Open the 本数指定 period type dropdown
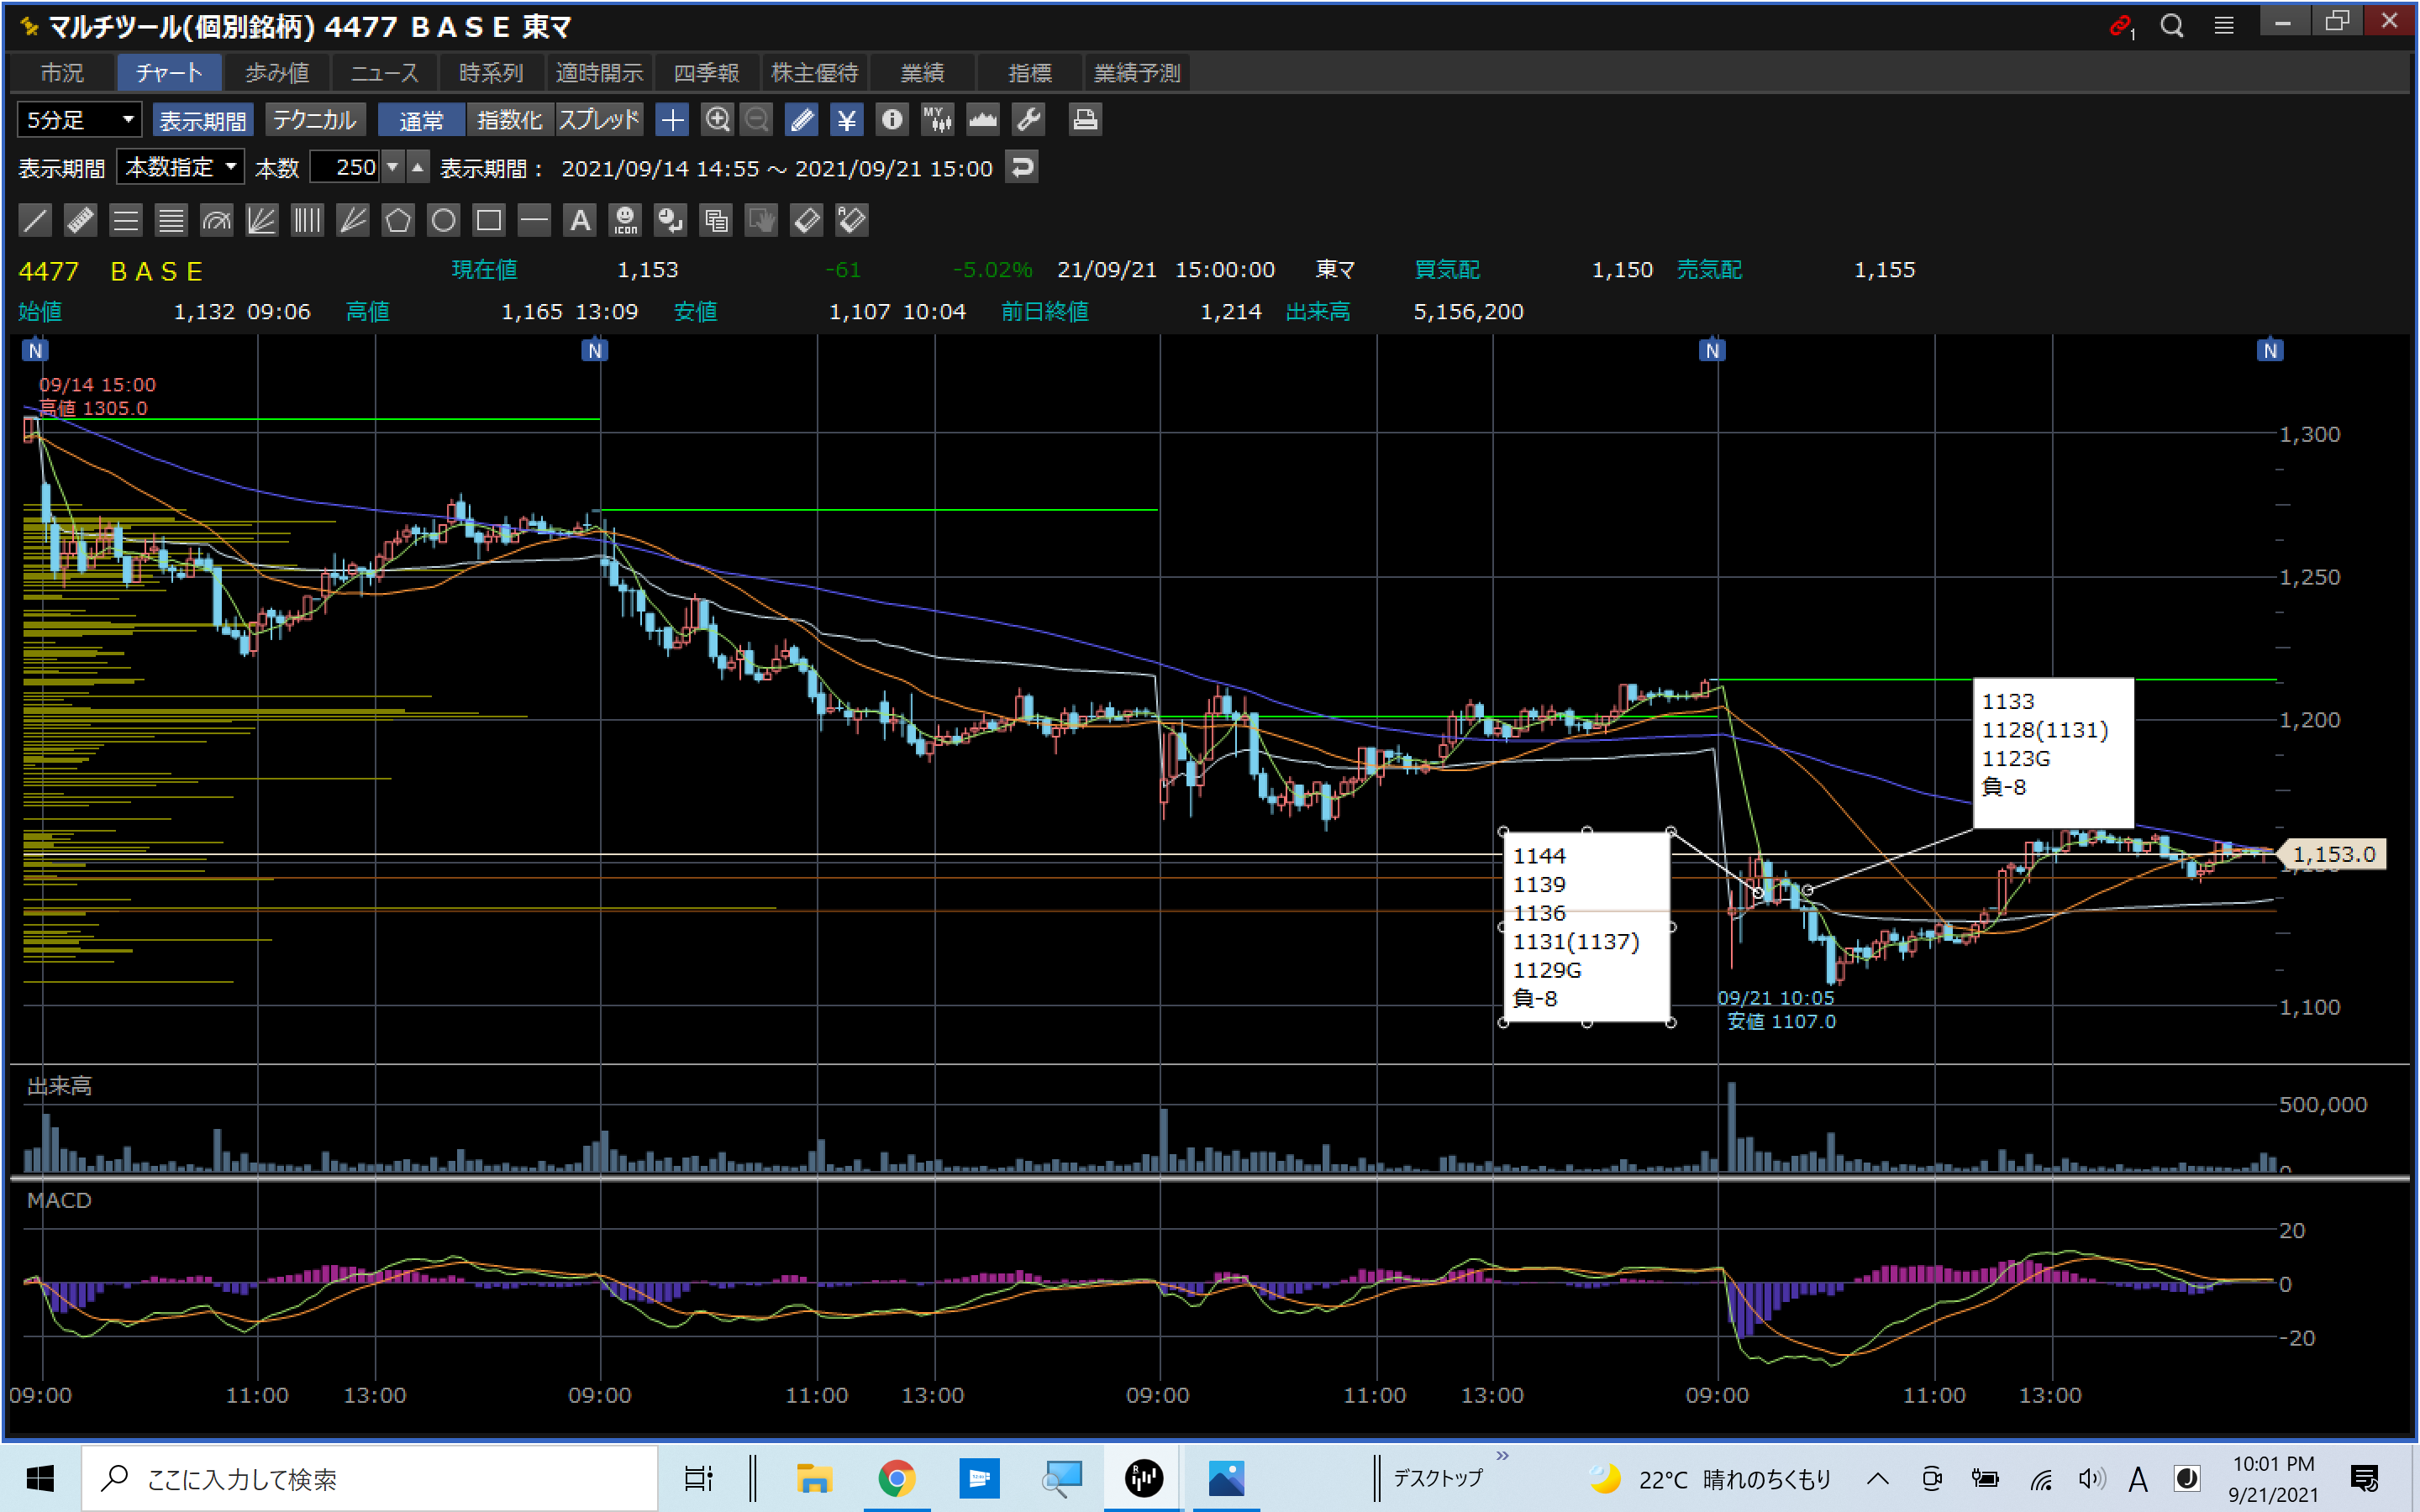Screen dimensions: 2420x1512 pos(181,167)
